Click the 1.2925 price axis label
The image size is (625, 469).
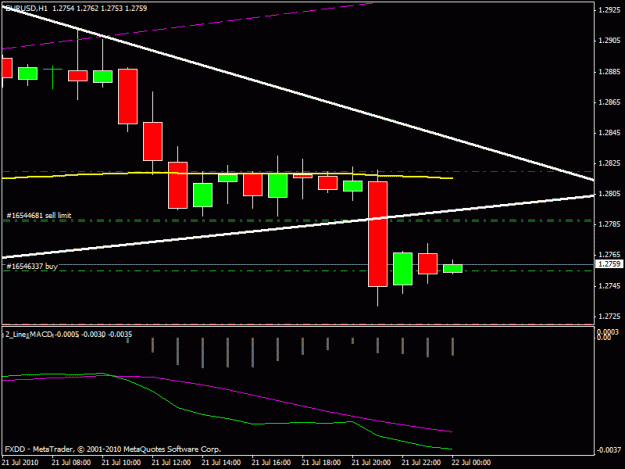tap(609, 10)
